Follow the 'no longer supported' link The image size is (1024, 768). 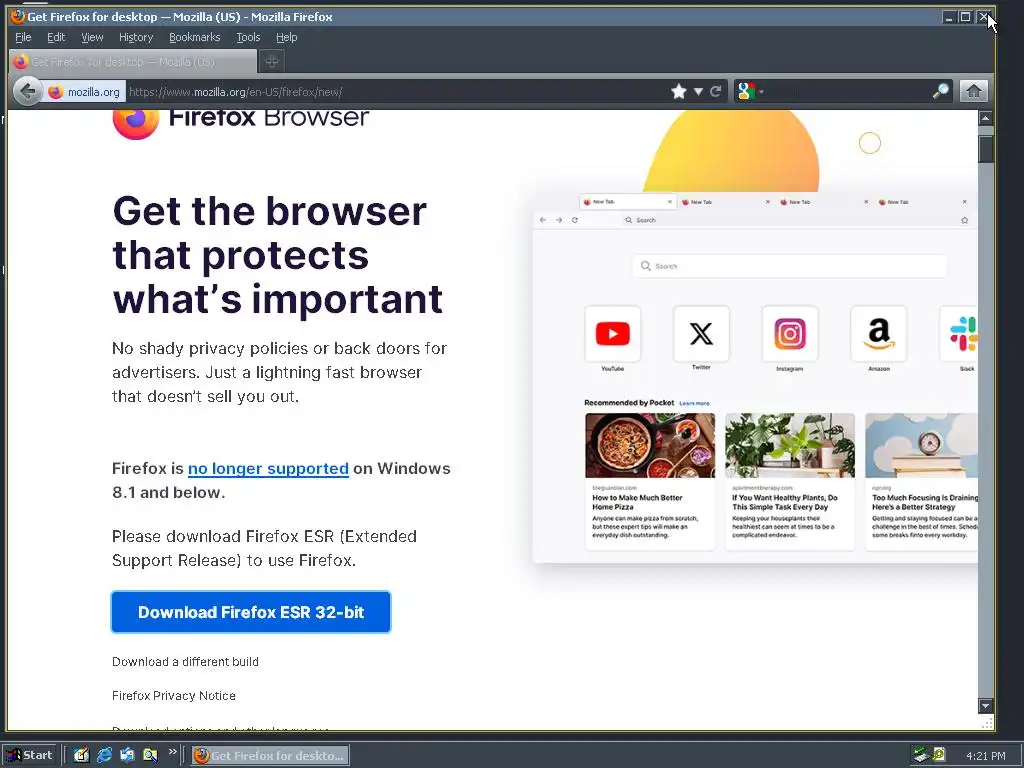[x=268, y=468]
